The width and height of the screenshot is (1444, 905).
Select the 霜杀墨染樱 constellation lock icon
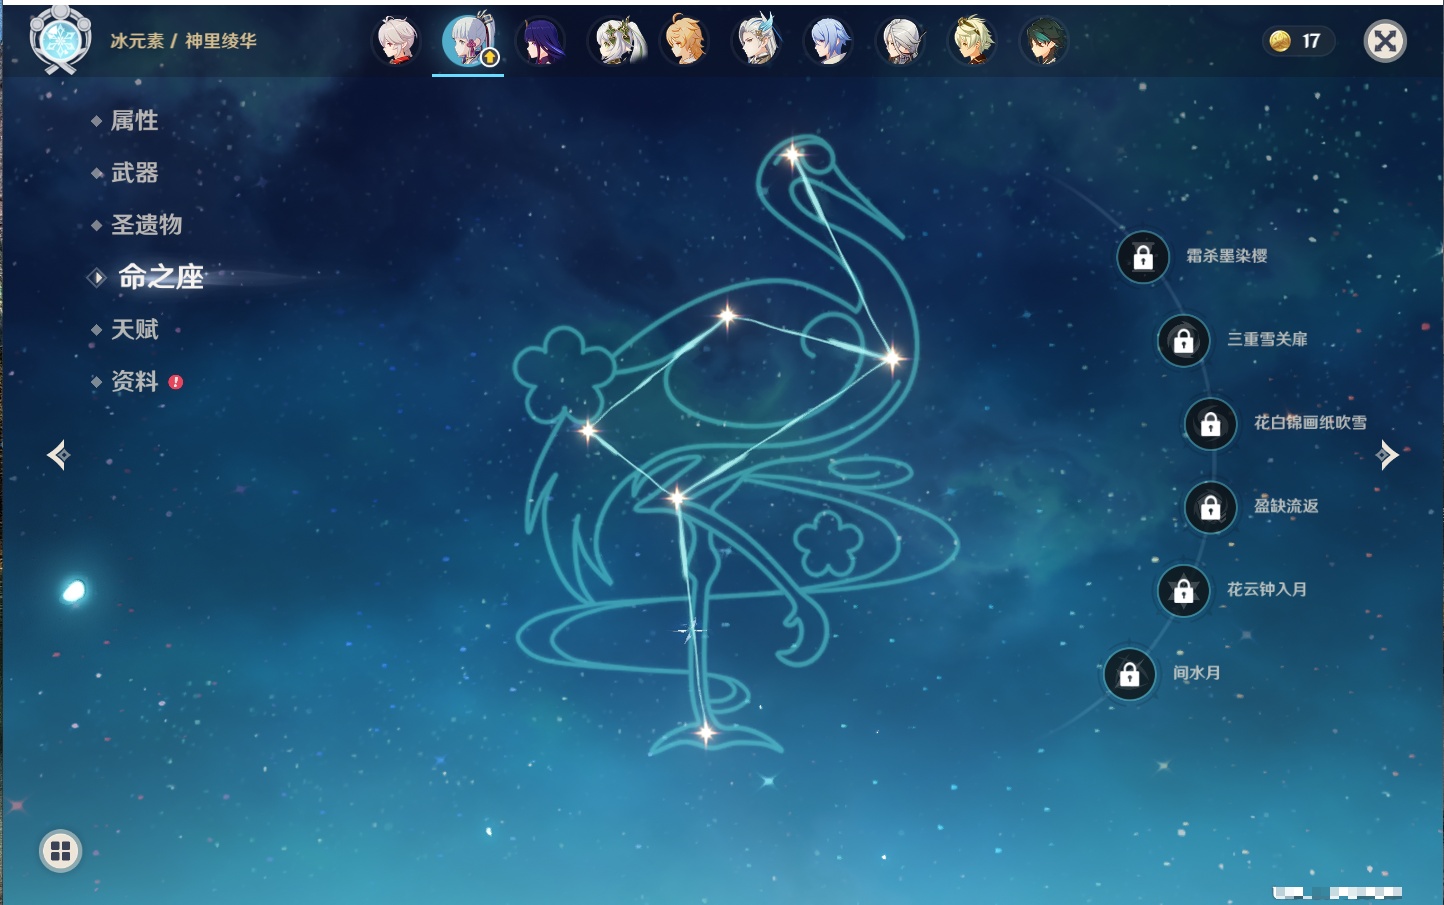tap(1143, 258)
